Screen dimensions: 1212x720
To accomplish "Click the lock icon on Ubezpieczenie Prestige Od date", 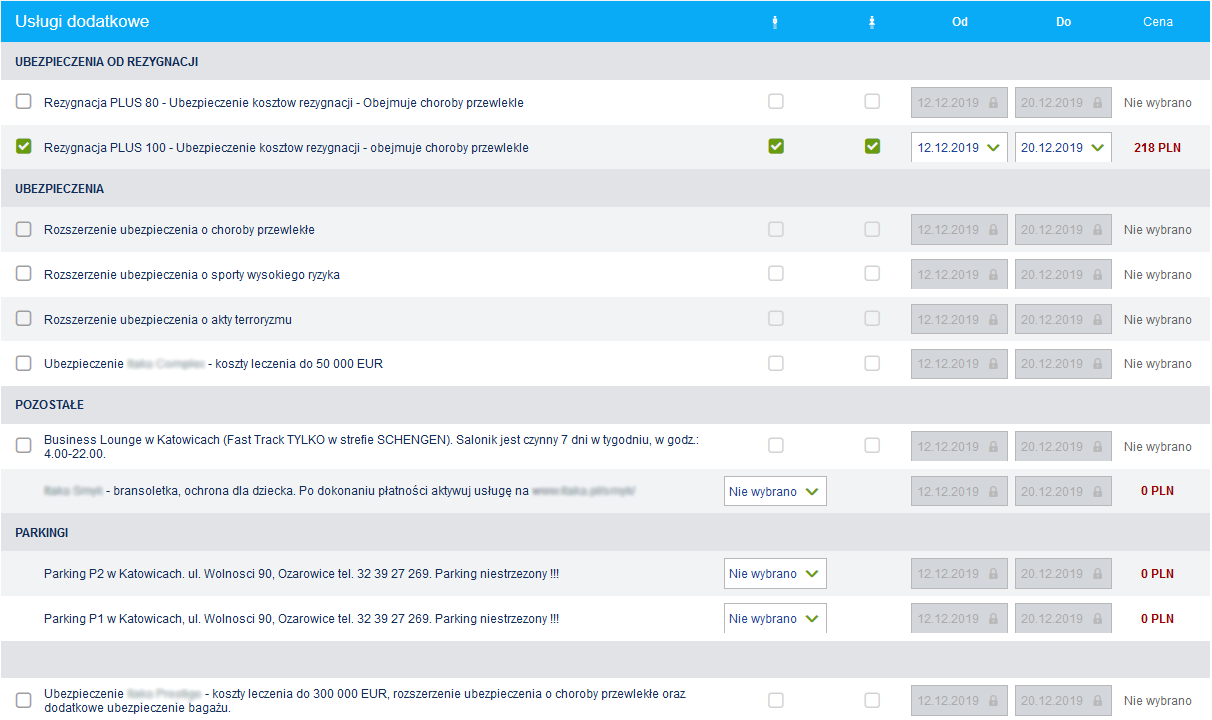I will 996,700.
